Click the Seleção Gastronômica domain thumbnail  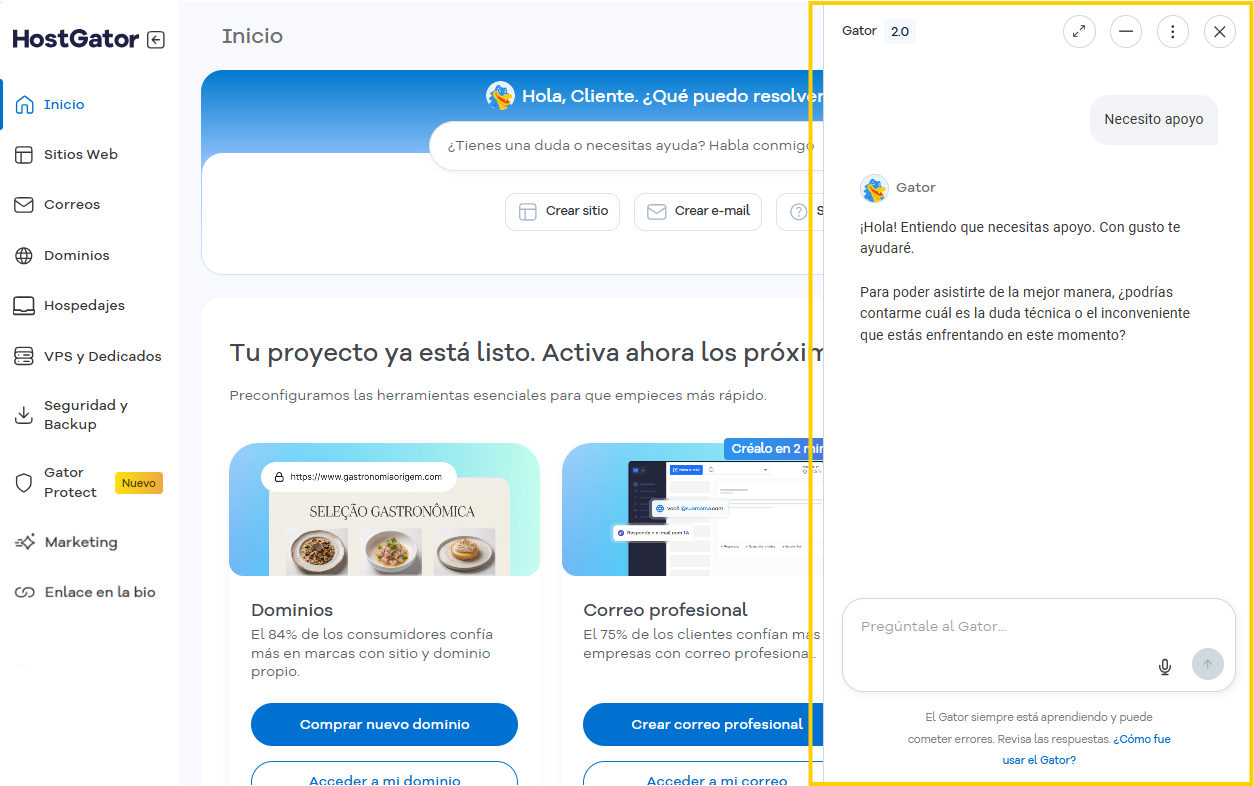[x=384, y=510]
